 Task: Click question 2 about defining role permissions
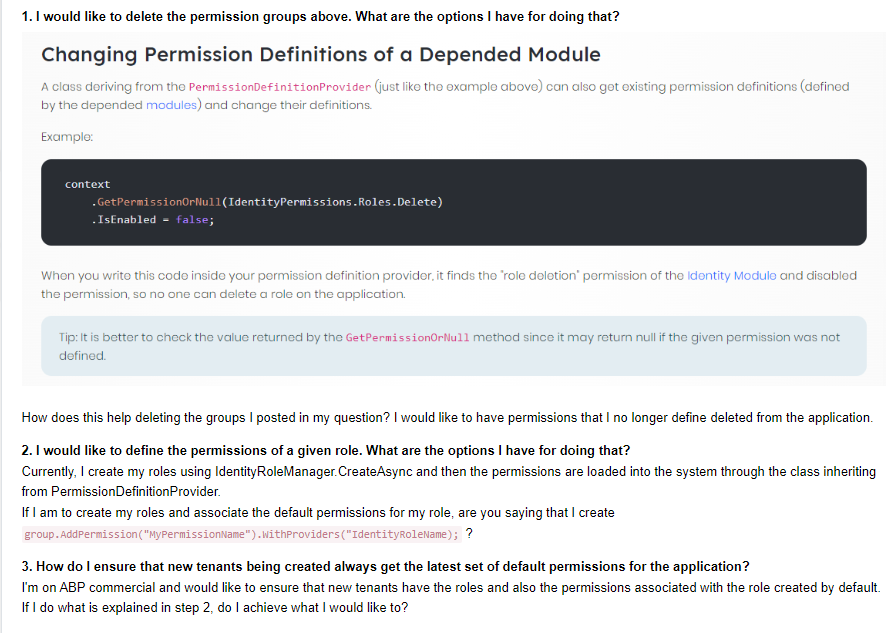[326, 450]
